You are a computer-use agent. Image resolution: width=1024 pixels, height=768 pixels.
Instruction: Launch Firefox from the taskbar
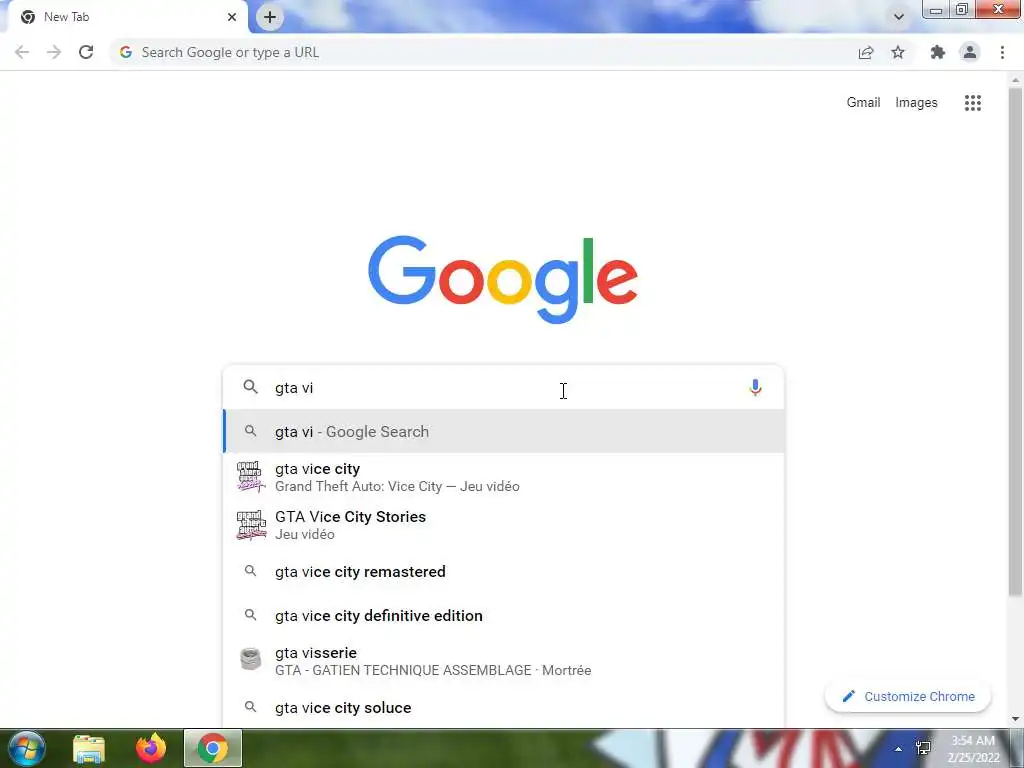pyautogui.click(x=151, y=748)
